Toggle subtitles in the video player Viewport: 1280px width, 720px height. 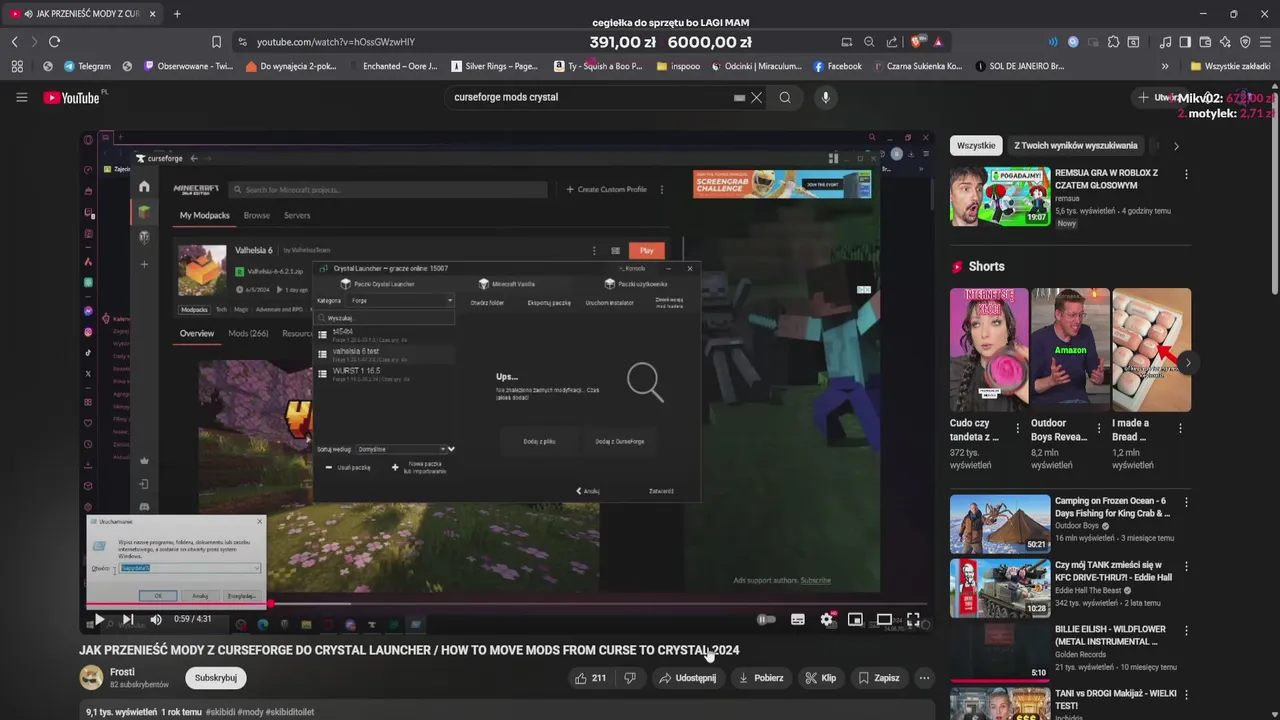pos(798,620)
